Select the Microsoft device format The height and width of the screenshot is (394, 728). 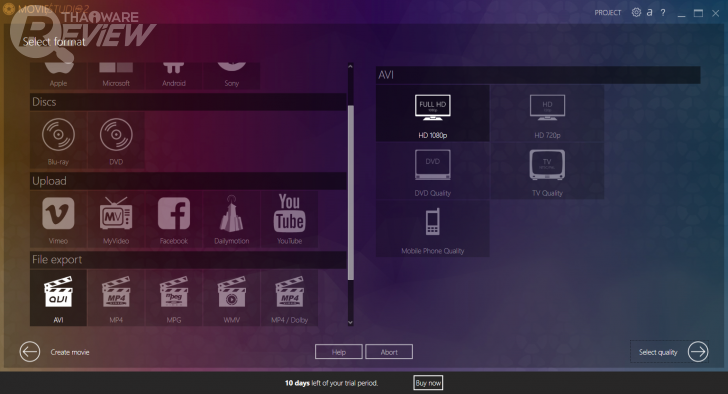click(x=116, y=76)
